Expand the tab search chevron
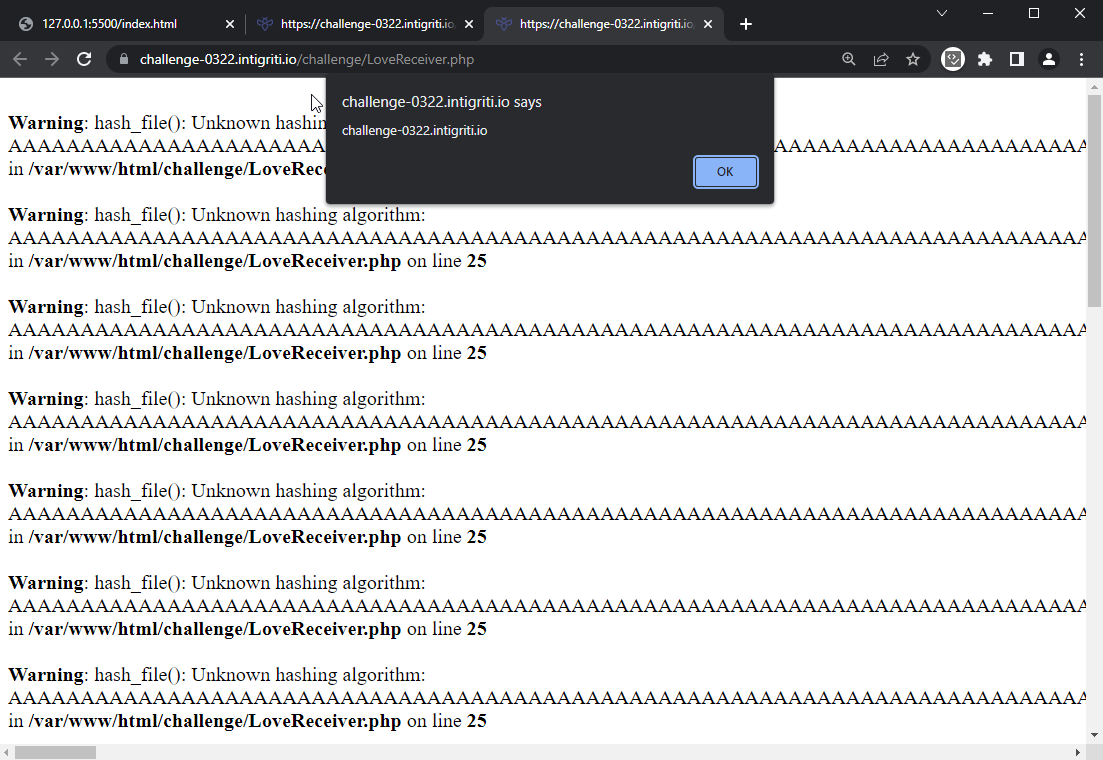 pyautogui.click(x=941, y=13)
